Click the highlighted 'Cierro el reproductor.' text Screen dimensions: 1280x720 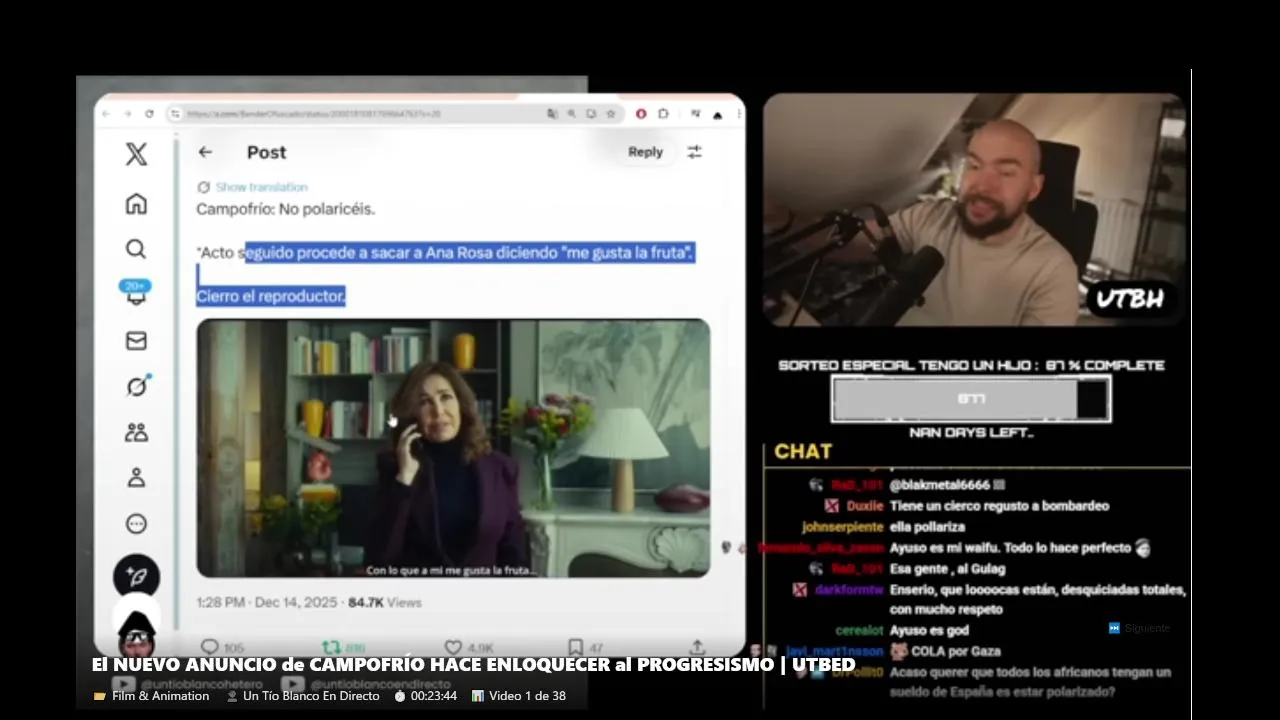point(271,296)
